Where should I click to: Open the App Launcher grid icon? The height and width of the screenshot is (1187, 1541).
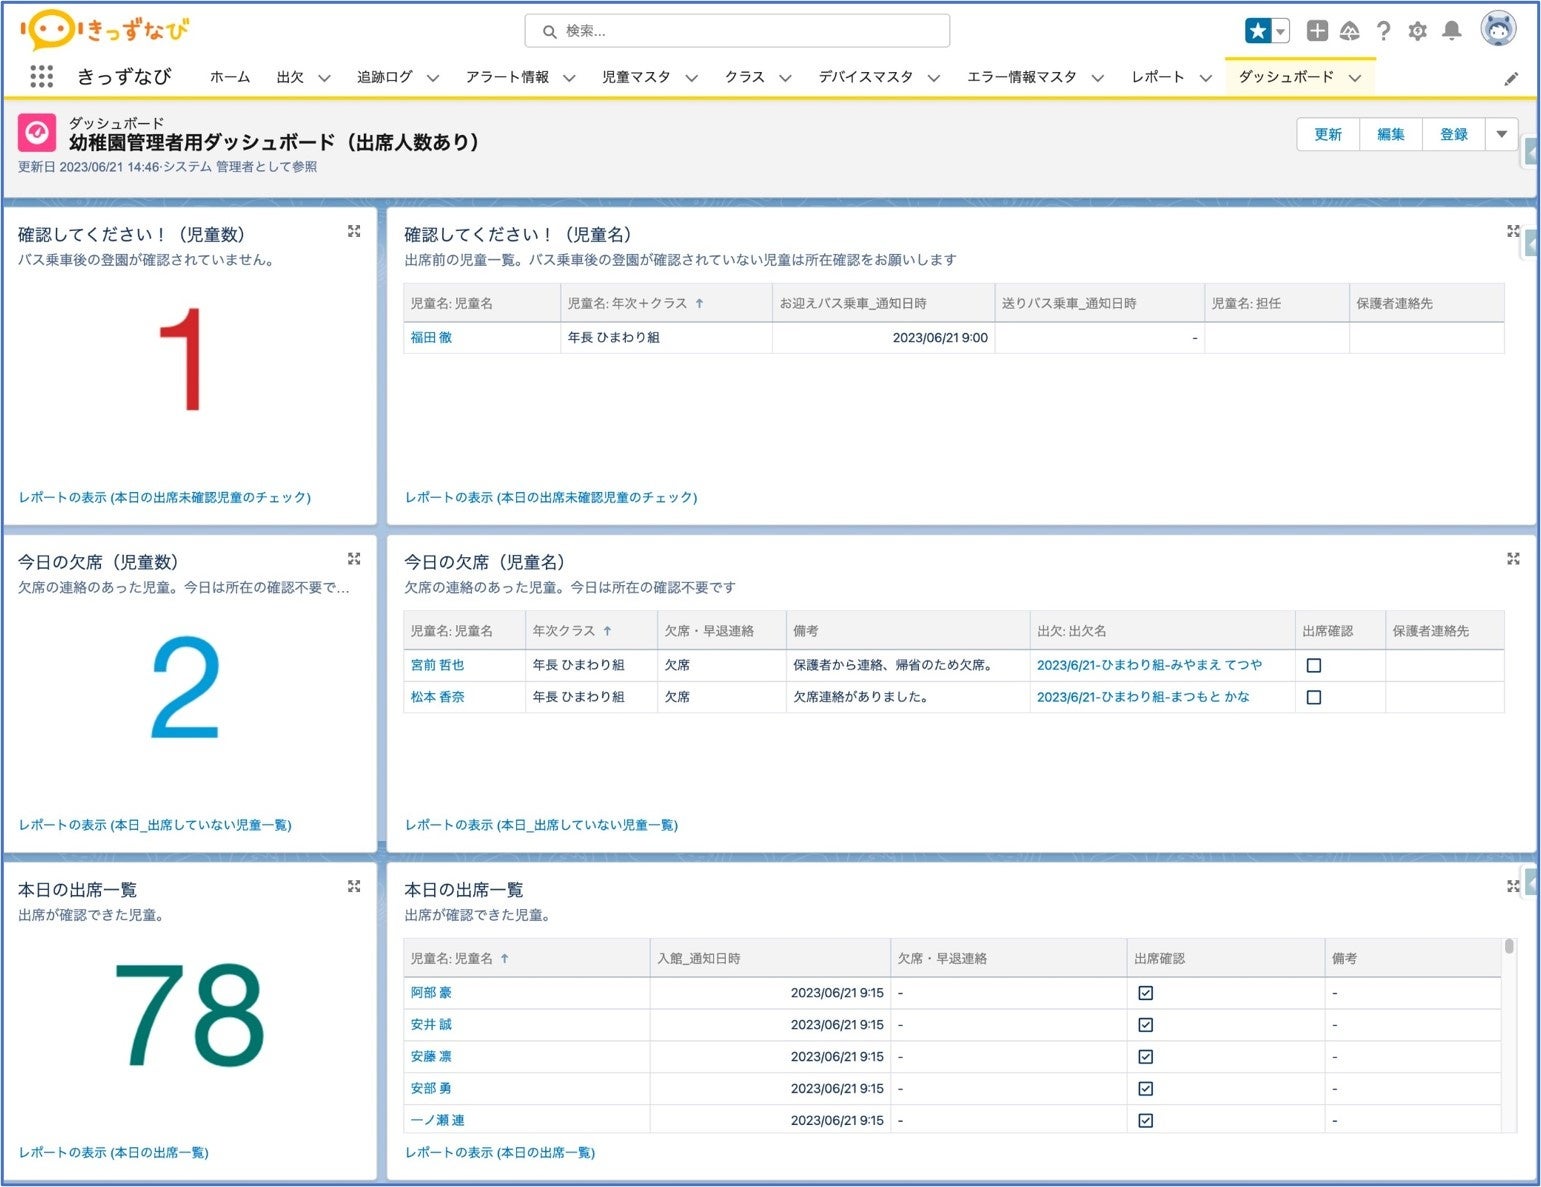(41, 76)
